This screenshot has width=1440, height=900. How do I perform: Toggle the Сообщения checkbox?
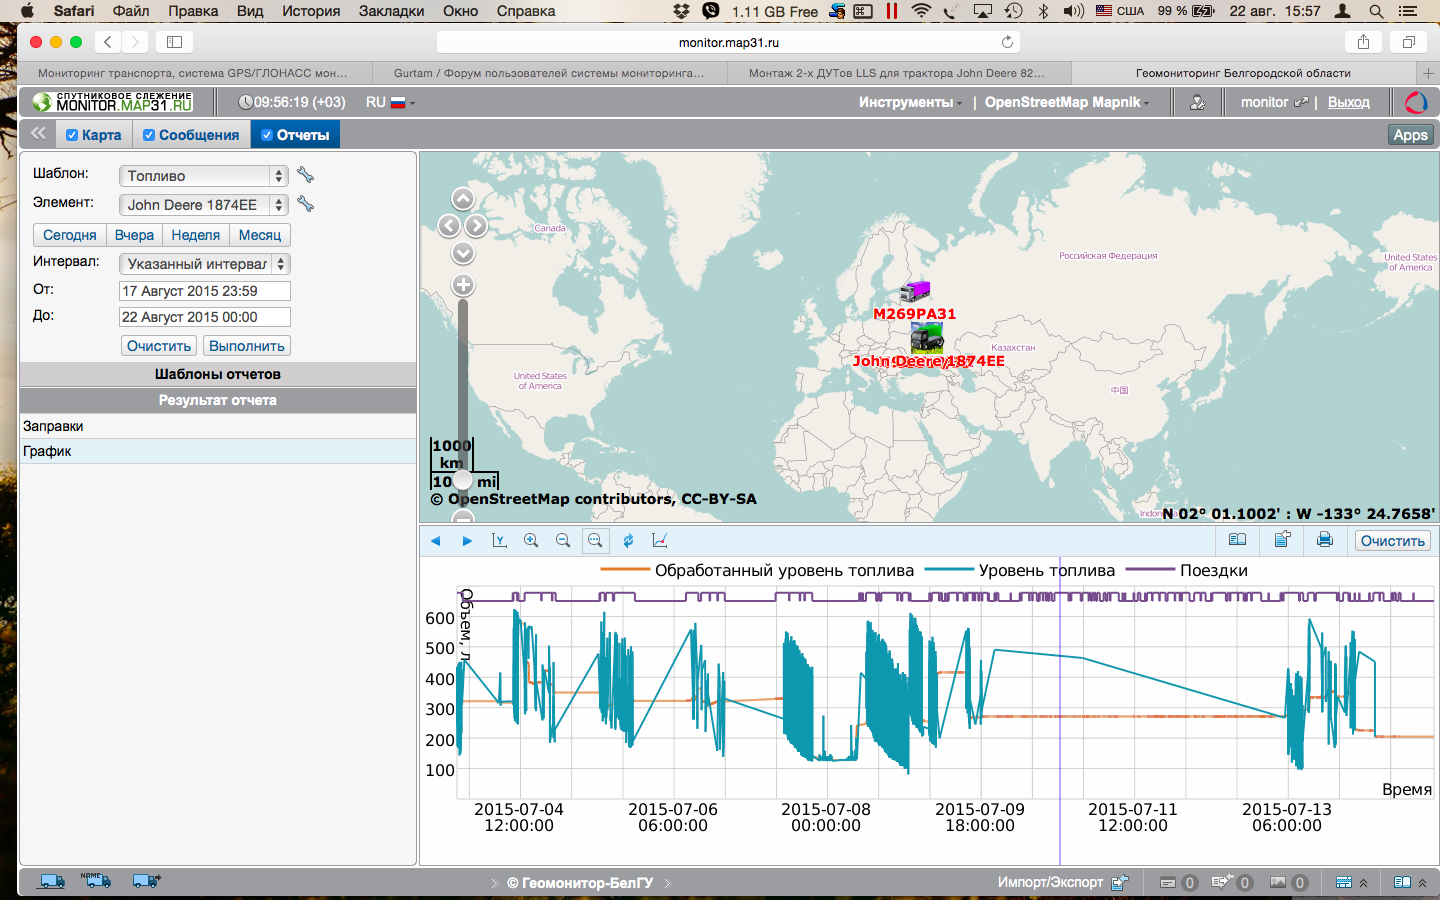149,135
